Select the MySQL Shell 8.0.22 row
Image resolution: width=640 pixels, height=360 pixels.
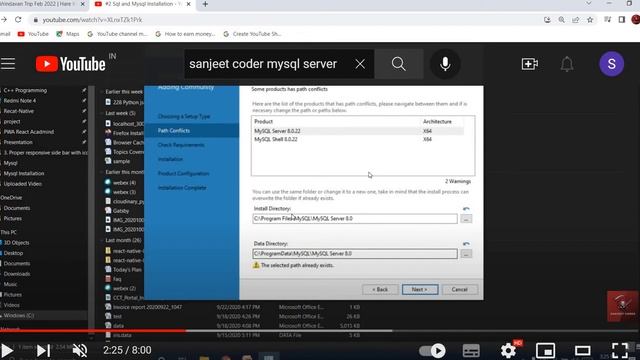pos(358,139)
